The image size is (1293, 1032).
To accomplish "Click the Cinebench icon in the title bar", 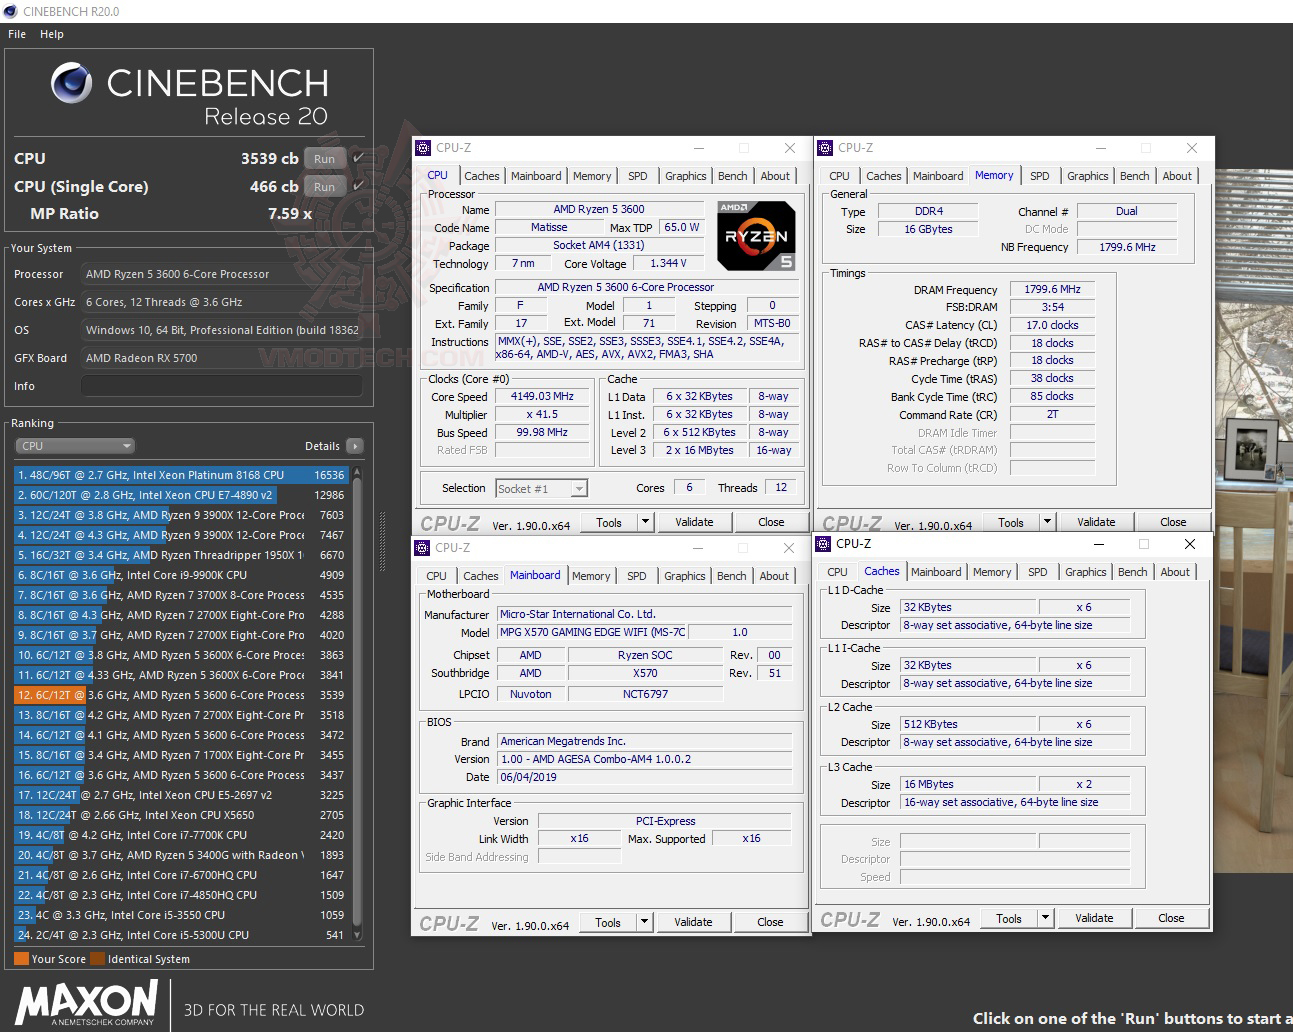I will [x=11, y=11].
